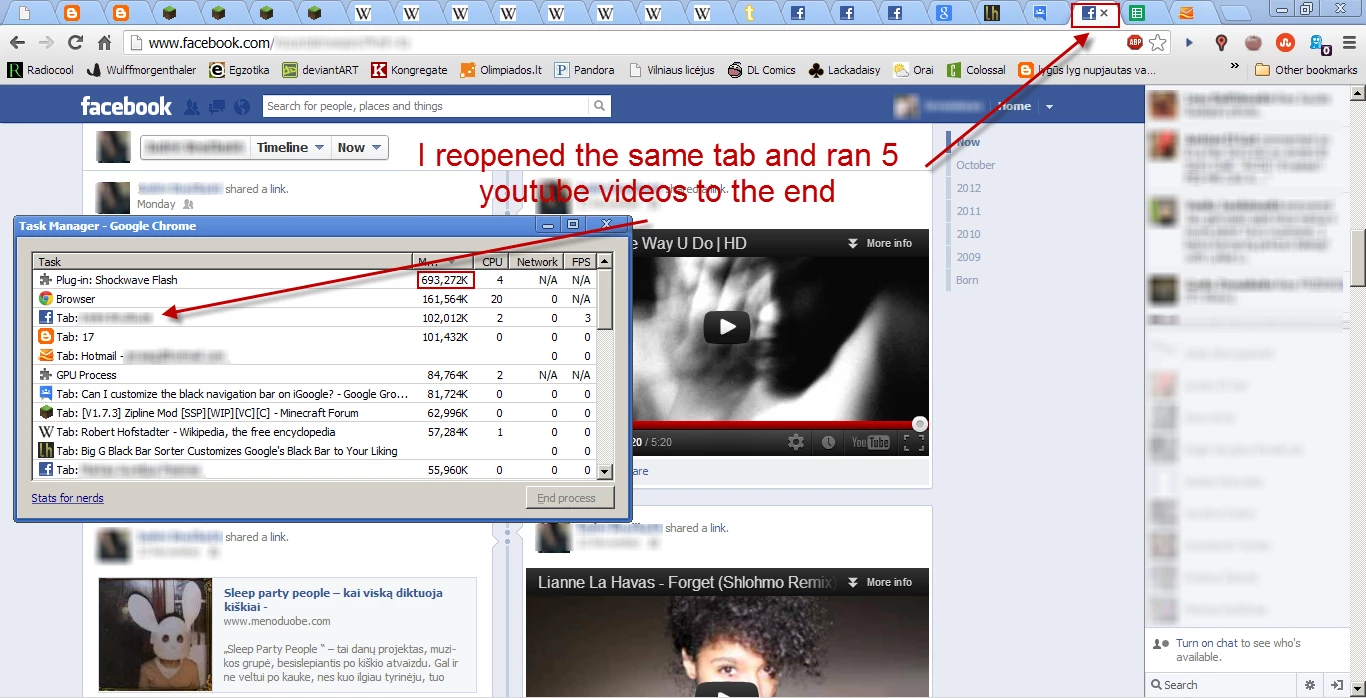Open a new tab with the new-tab button
The image size is (1366, 698).
1236,14
